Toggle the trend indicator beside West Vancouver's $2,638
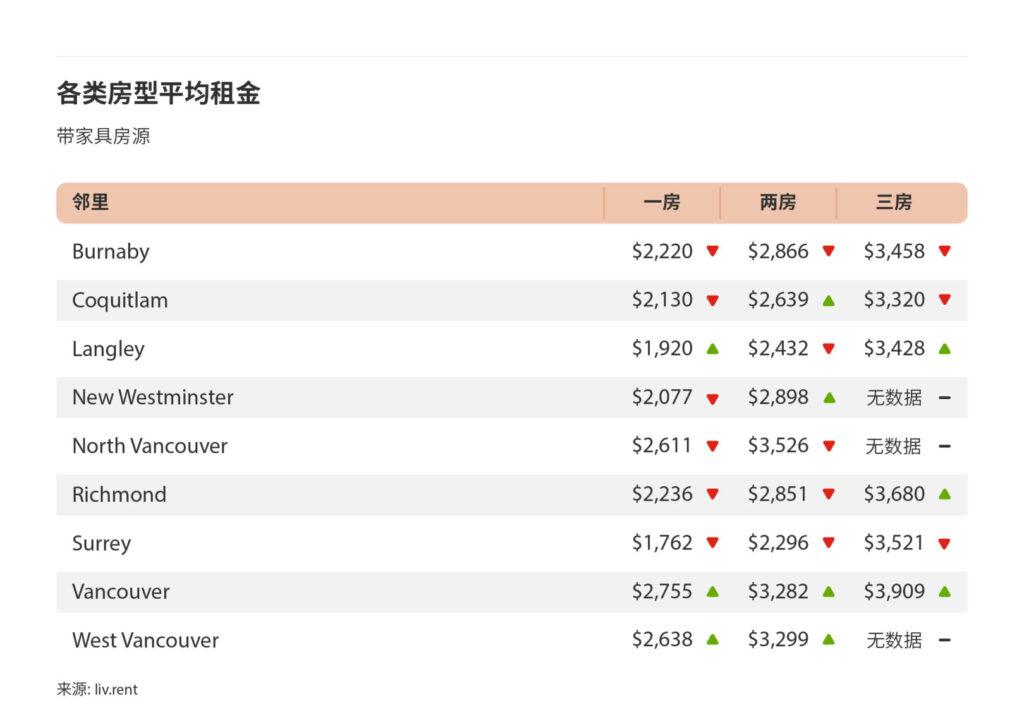The width and height of the screenshot is (1024, 722). pyautogui.click(x=712, y=640)
